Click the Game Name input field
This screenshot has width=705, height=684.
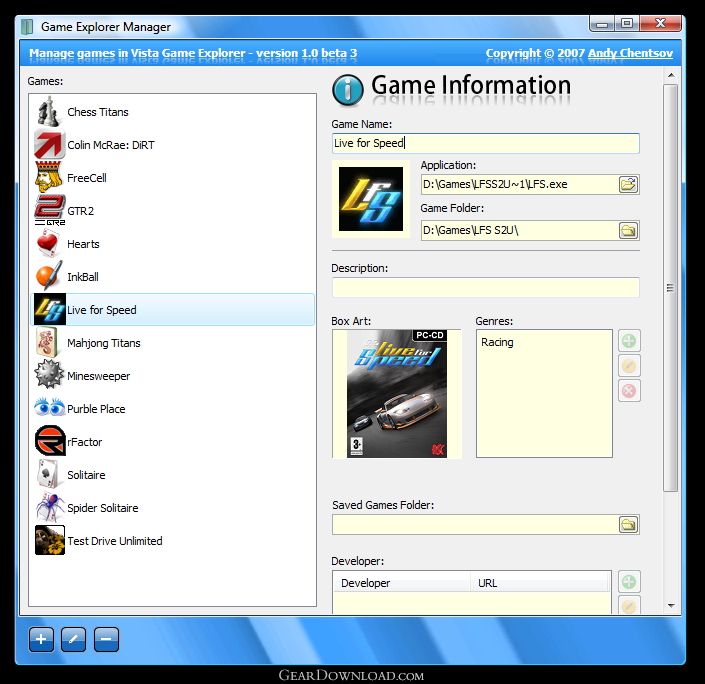(486, 143)
